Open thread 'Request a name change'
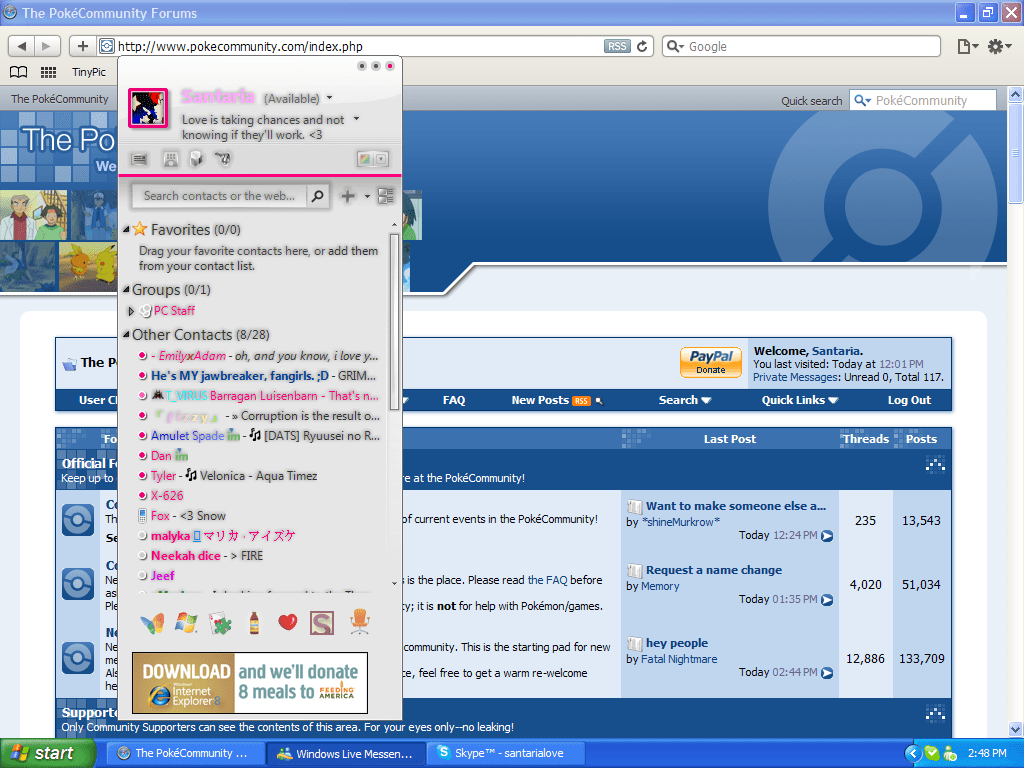The image size is (1024, 768). (714, 570)
